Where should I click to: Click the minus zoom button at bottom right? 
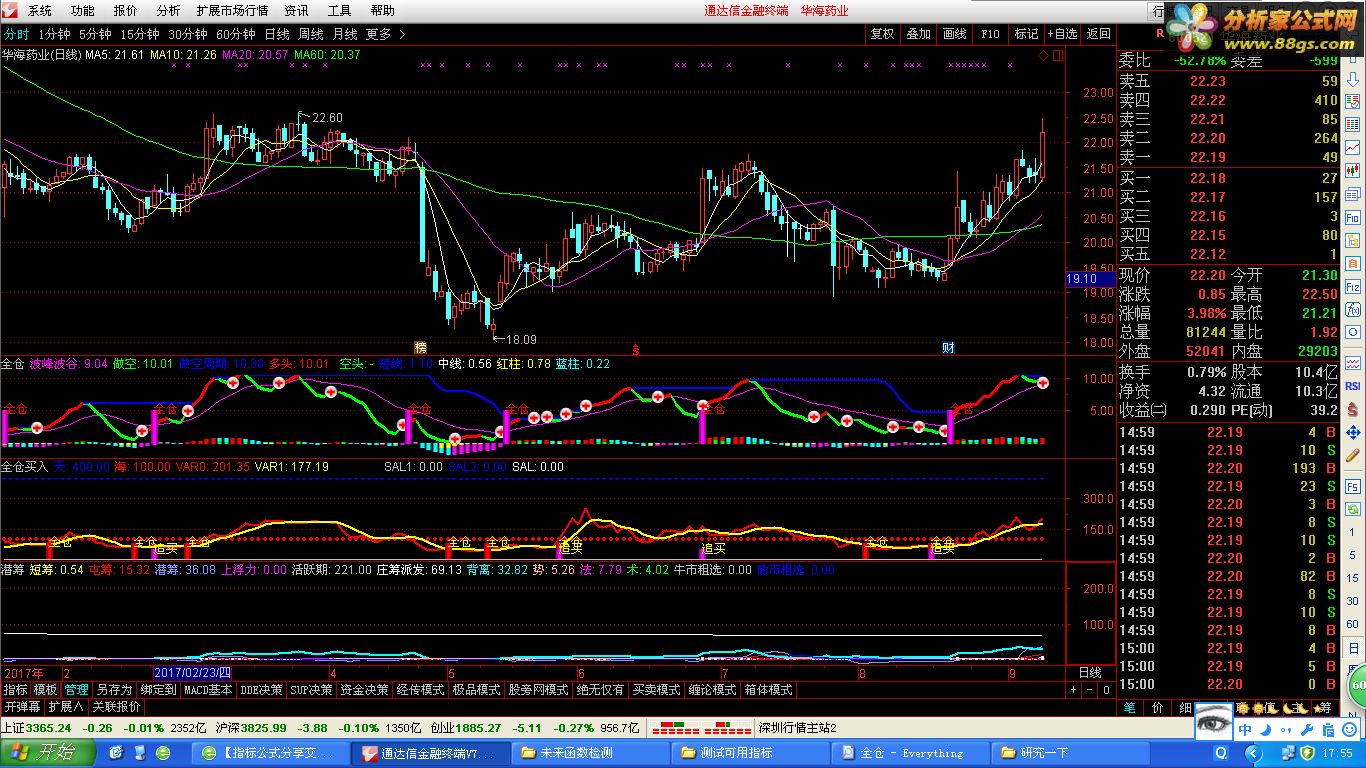point(1090,690)
